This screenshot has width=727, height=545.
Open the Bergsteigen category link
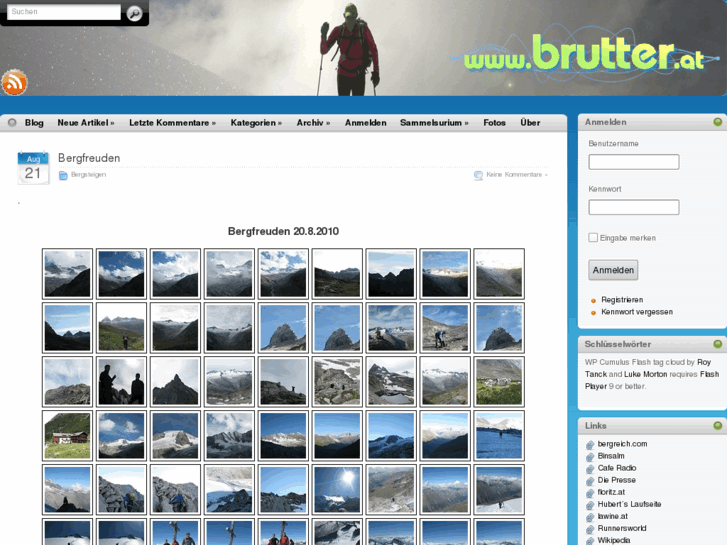click(x=88, y=174)
